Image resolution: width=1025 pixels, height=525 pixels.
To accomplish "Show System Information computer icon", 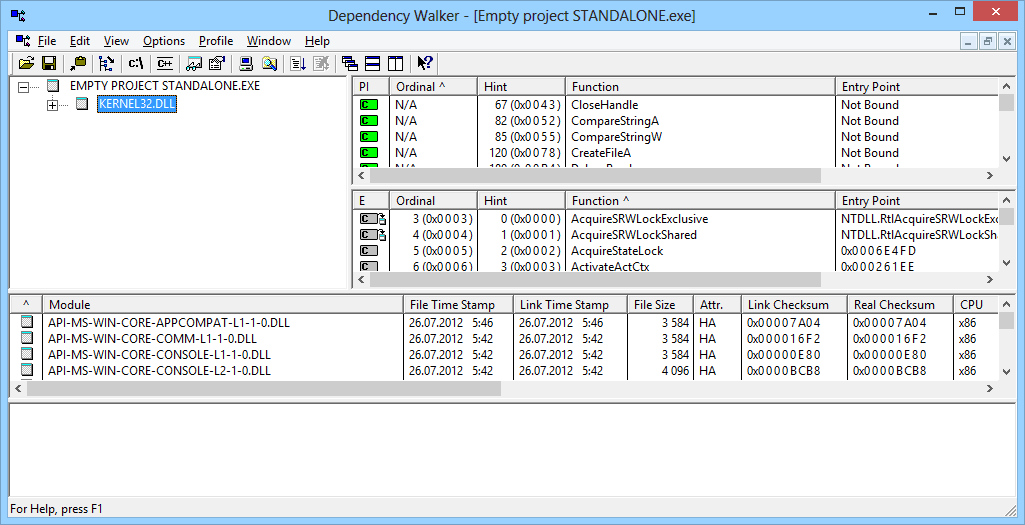I will (246, 63).
